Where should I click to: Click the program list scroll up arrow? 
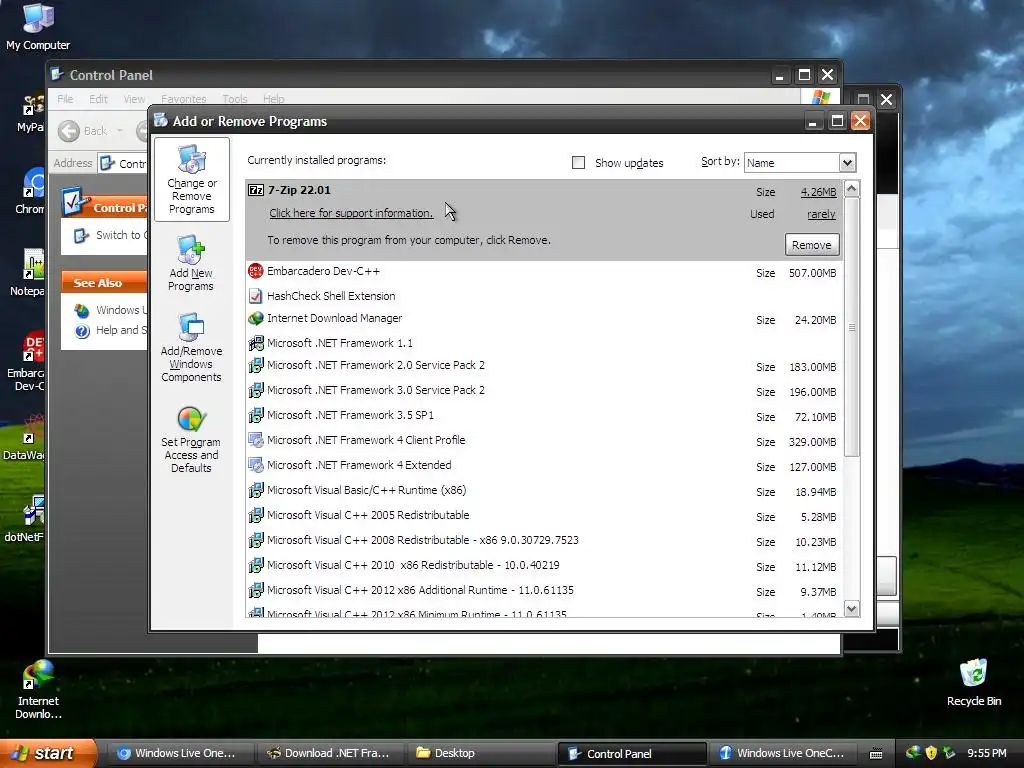point(852,189)
